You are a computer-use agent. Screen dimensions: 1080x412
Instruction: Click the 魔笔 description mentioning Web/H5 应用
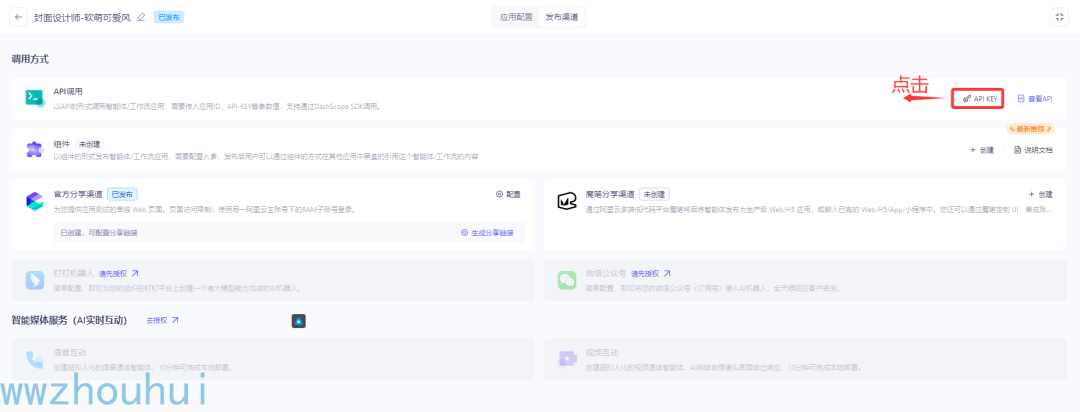819,209
